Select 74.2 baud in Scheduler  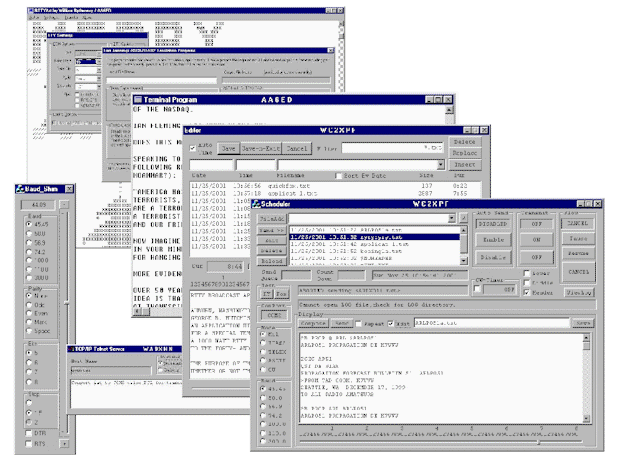[263, 416]
